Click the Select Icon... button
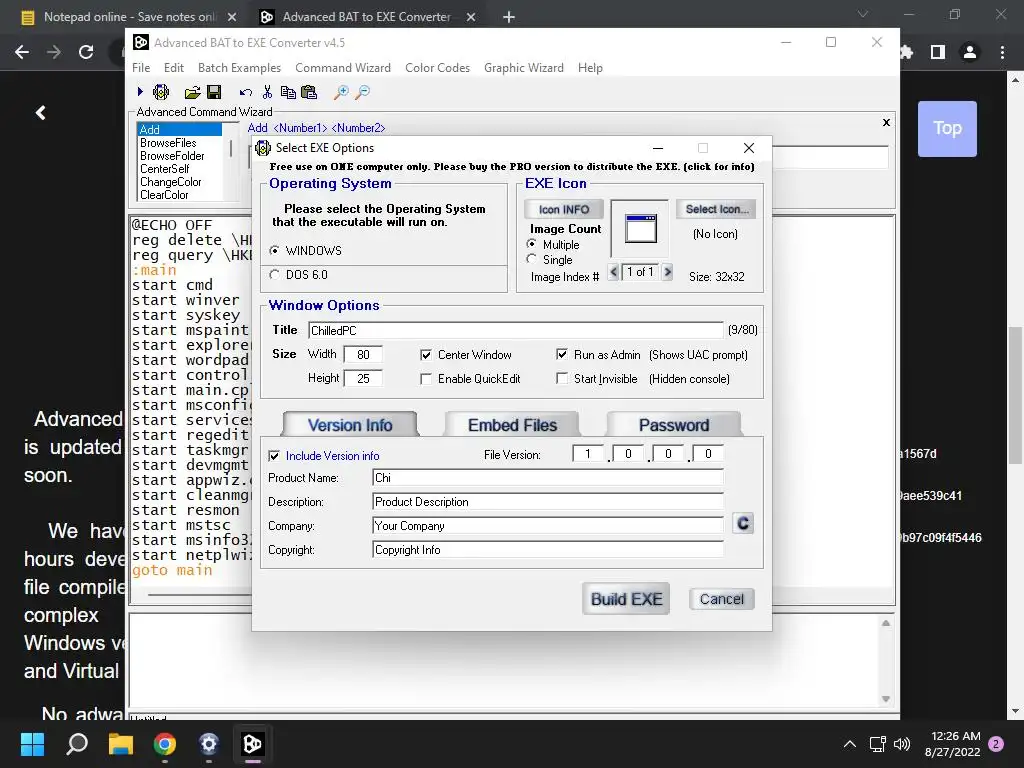This screenshot has width=1024, height=768. click(716, 209)
